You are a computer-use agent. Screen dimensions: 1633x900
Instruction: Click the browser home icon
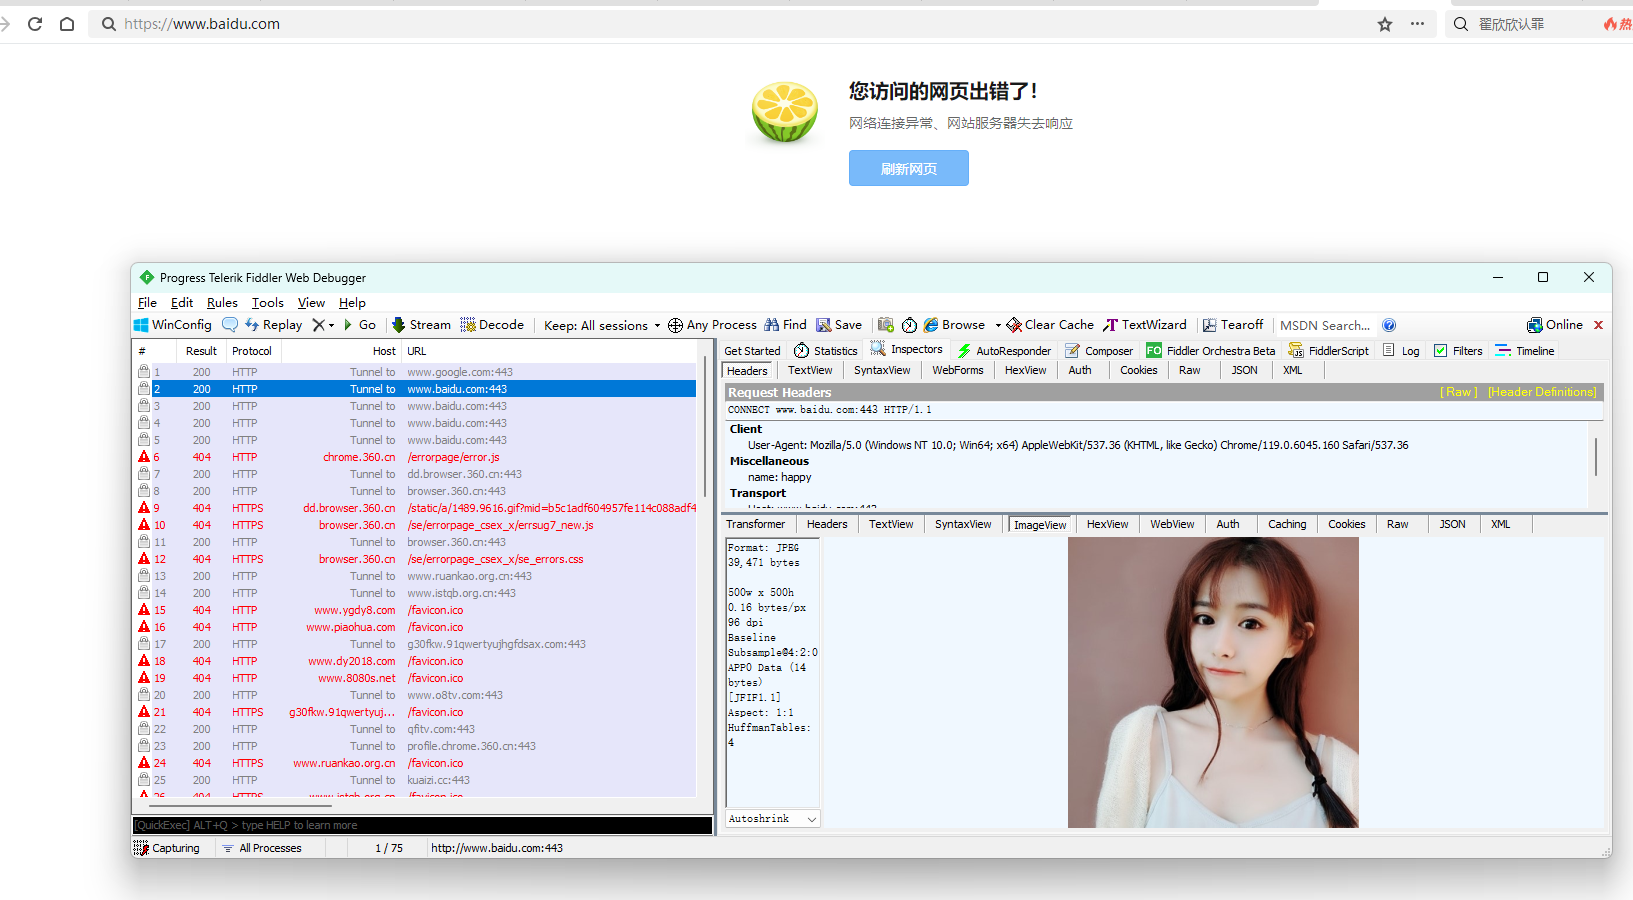67,24
